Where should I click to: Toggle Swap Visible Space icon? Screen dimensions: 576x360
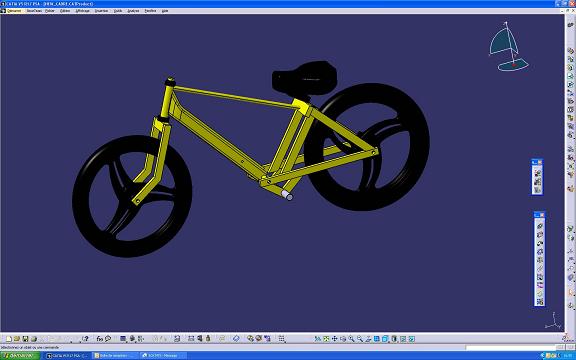(411, 339)
